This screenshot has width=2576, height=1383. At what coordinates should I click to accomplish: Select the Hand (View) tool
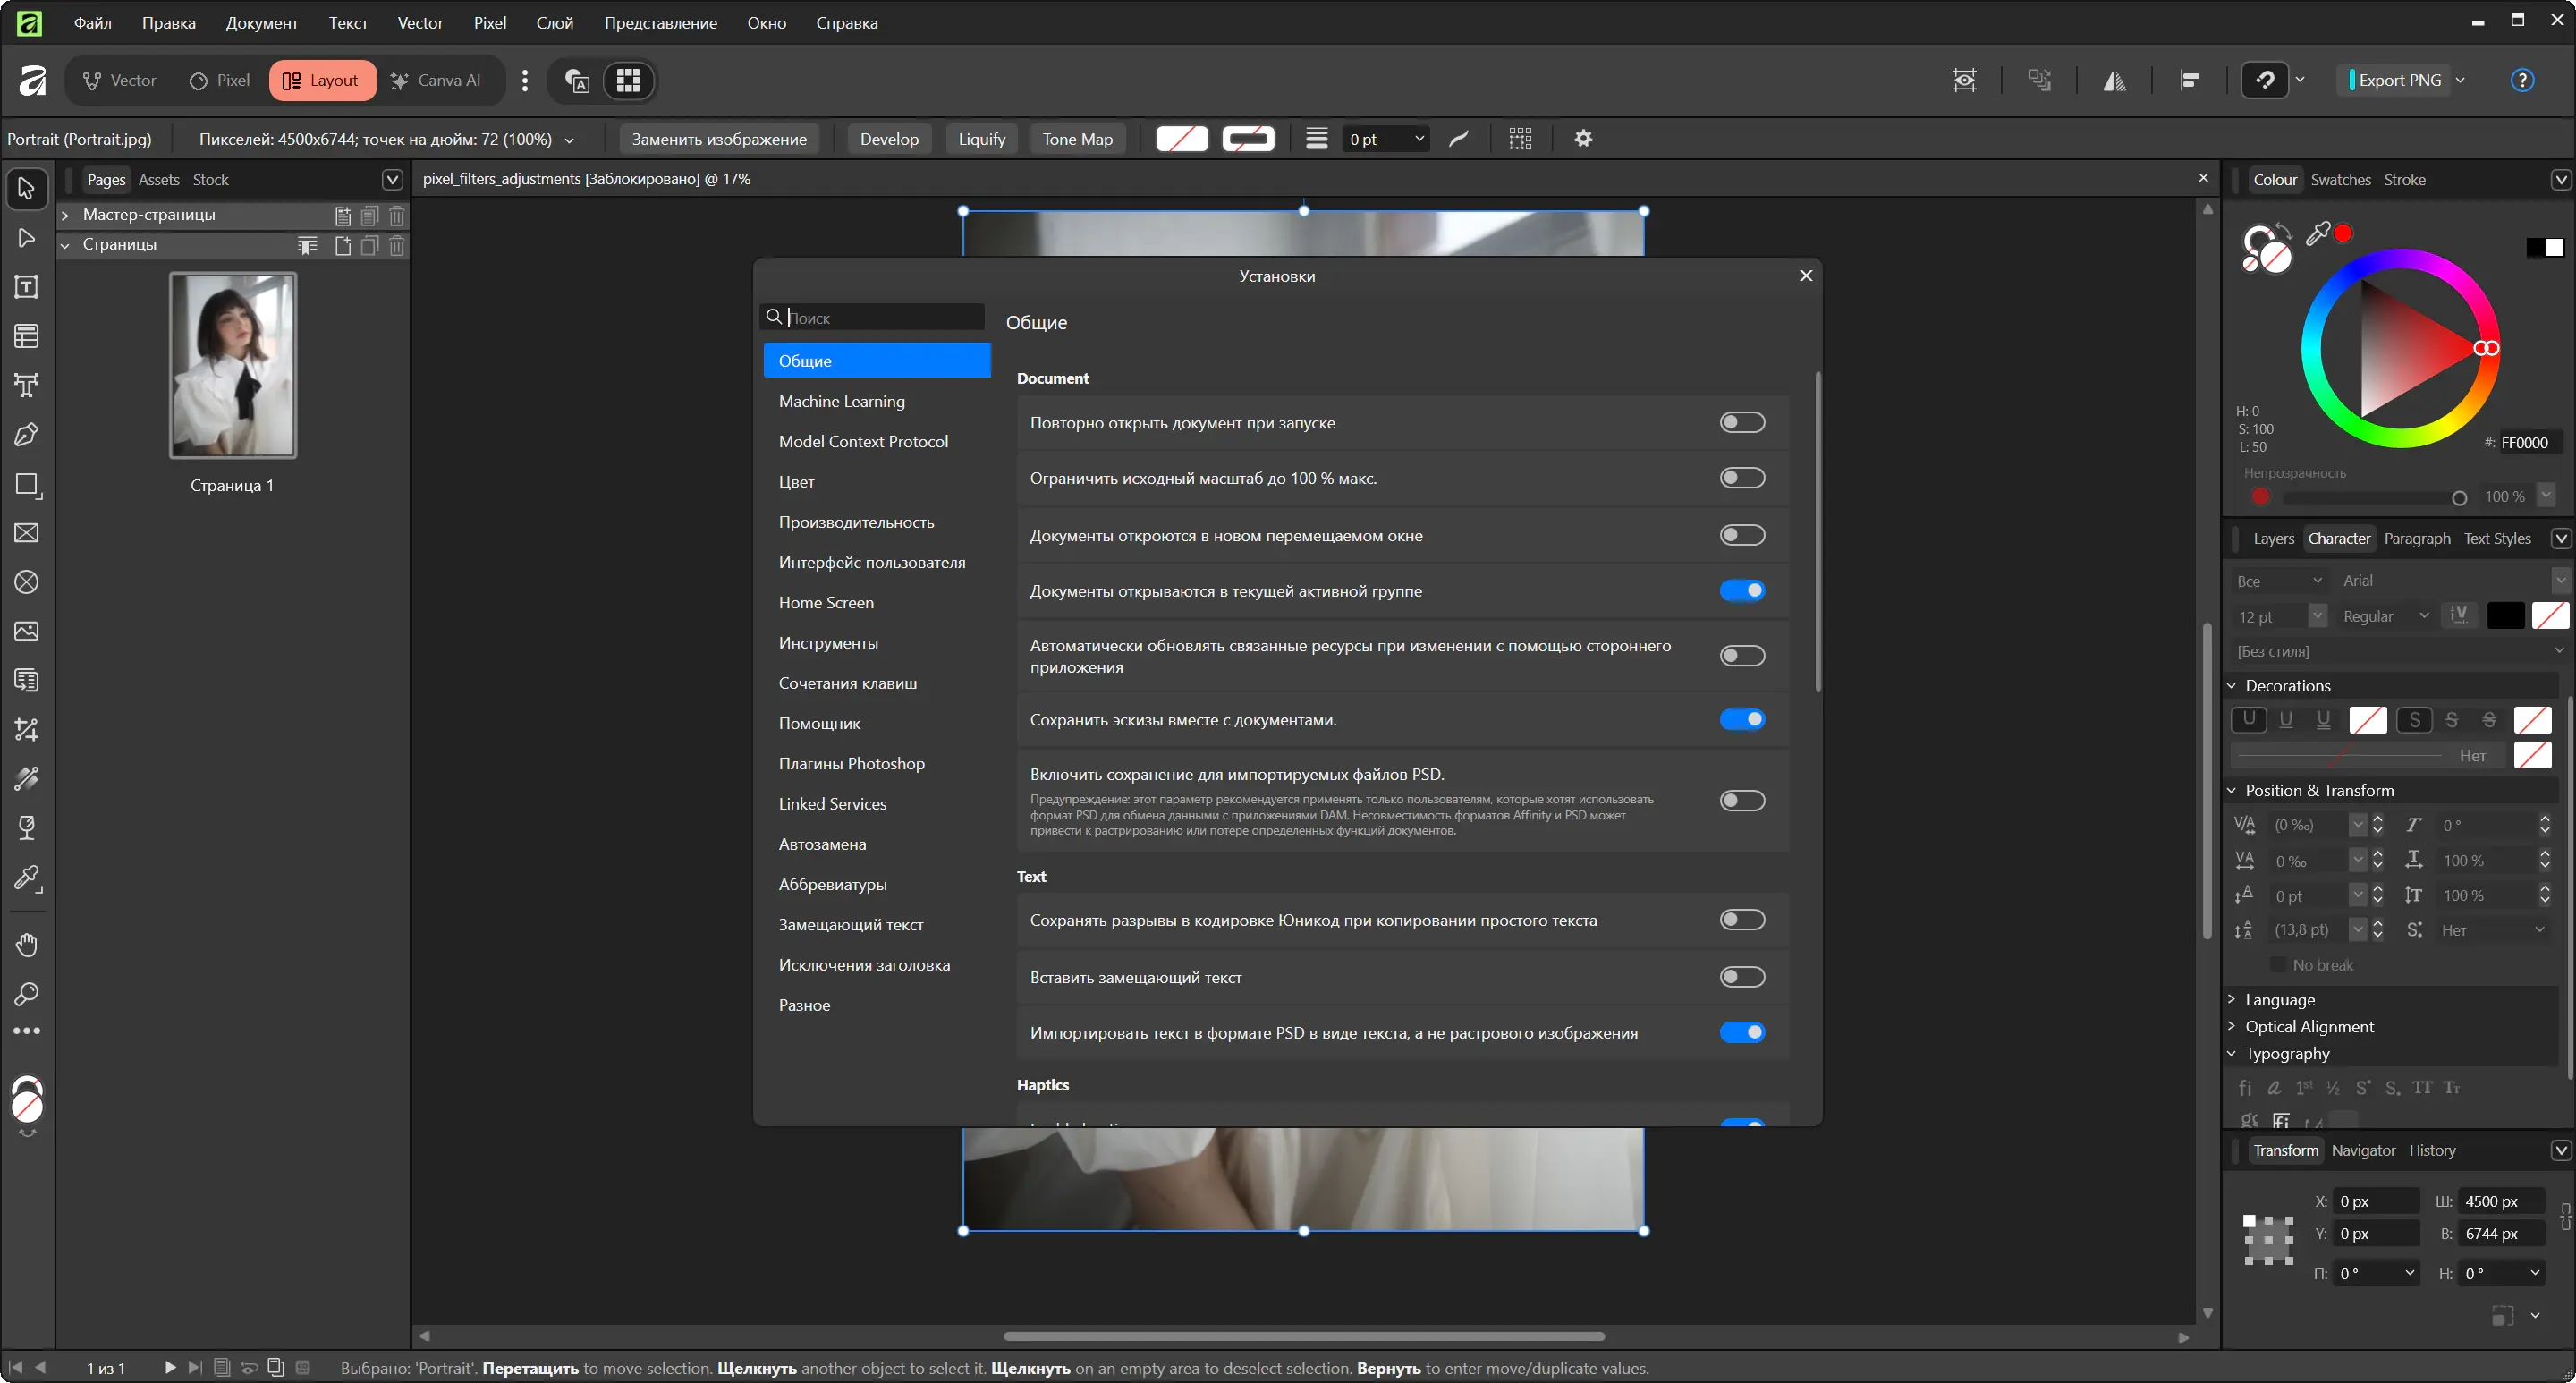pyautogui.click(x=27, y=944)
